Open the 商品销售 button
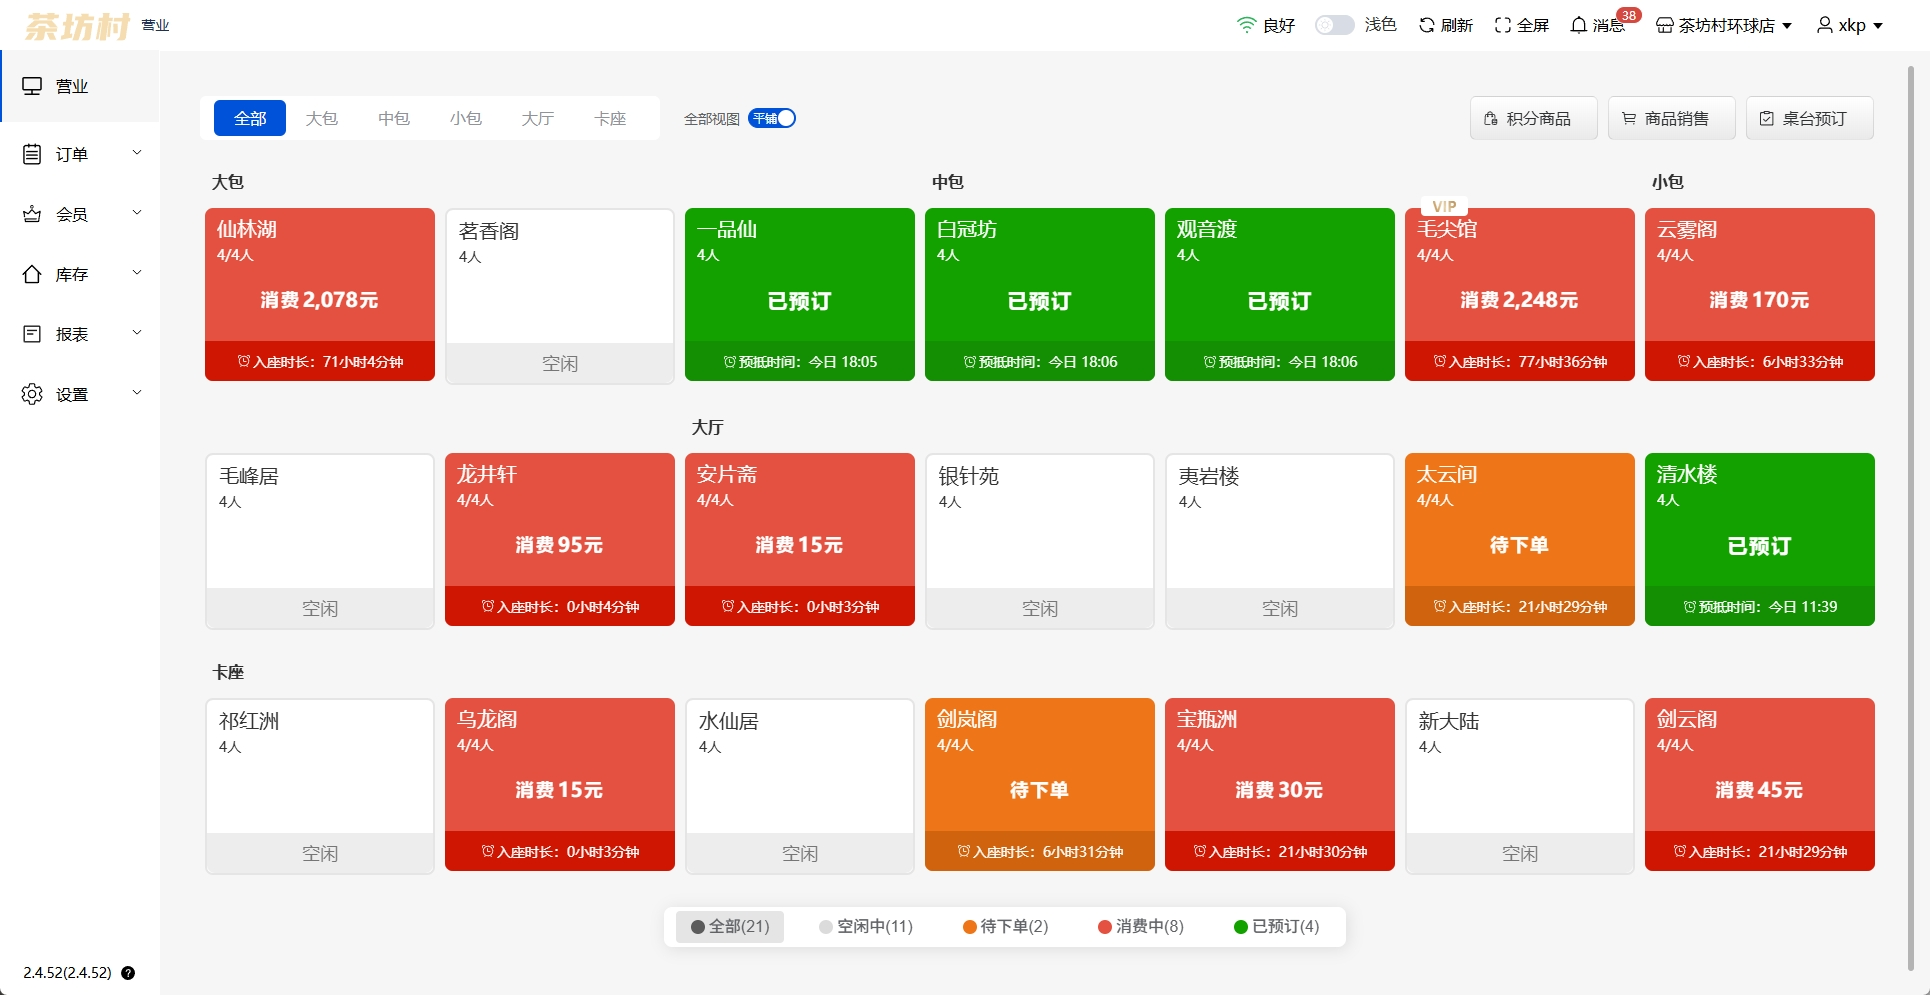The image size is (1930, 995). 1672,118
